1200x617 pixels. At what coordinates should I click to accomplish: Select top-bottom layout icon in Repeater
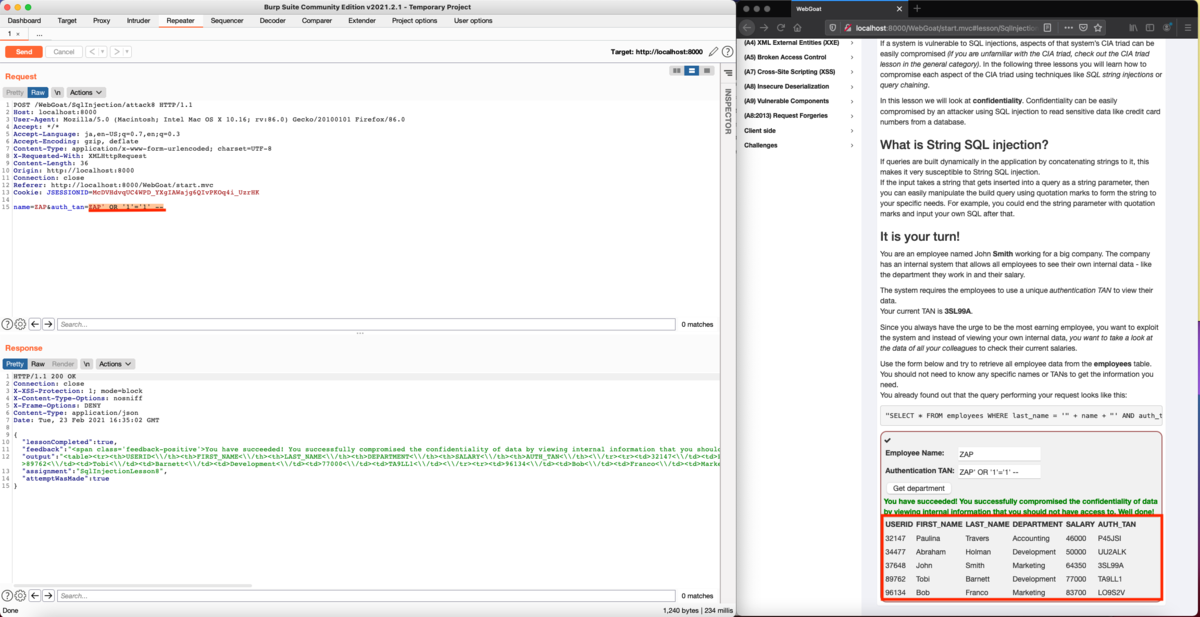click(x=692, y=71)
